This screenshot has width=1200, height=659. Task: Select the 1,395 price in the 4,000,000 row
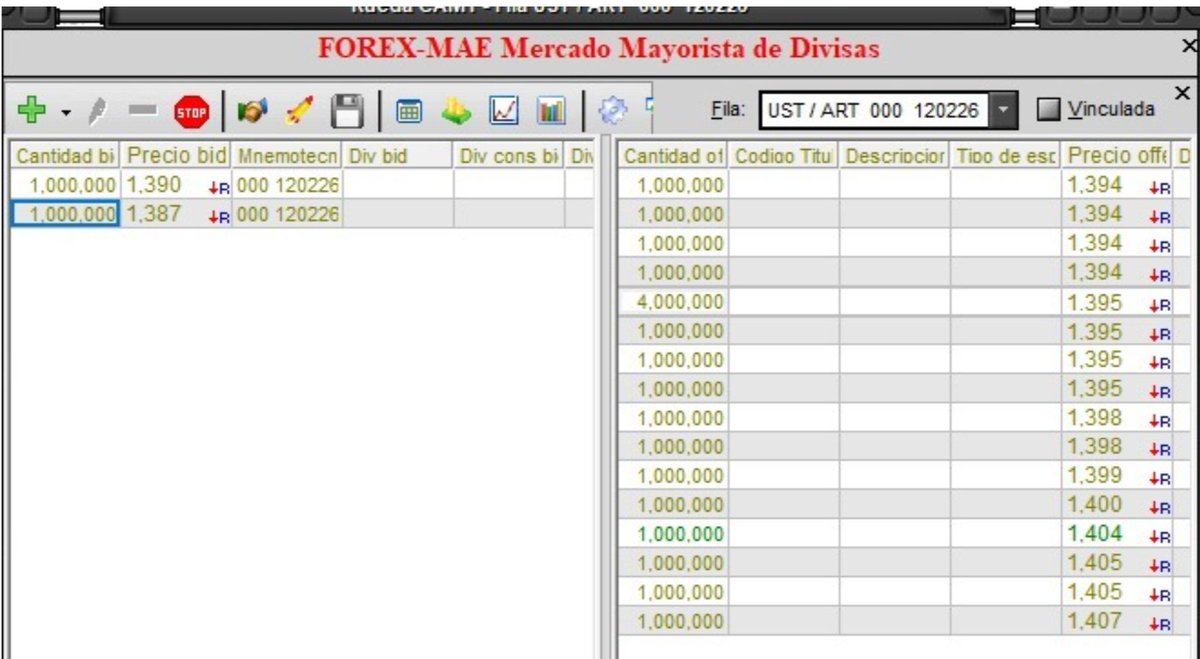[1117, 301]
